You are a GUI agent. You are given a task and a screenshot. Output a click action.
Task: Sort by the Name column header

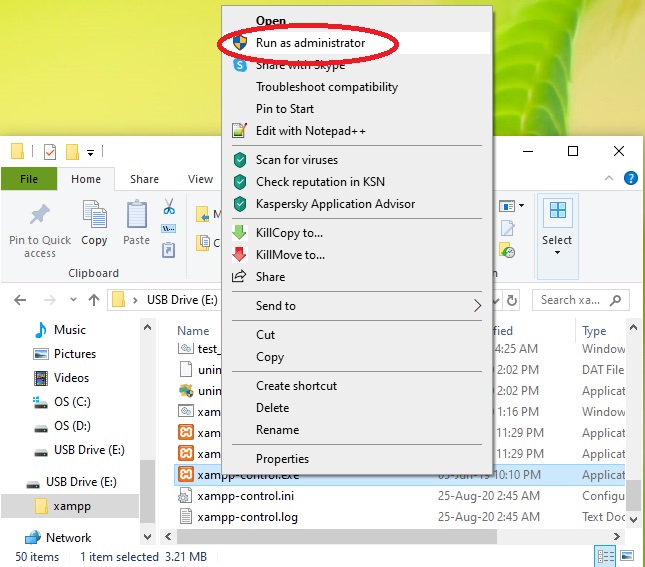193,331
